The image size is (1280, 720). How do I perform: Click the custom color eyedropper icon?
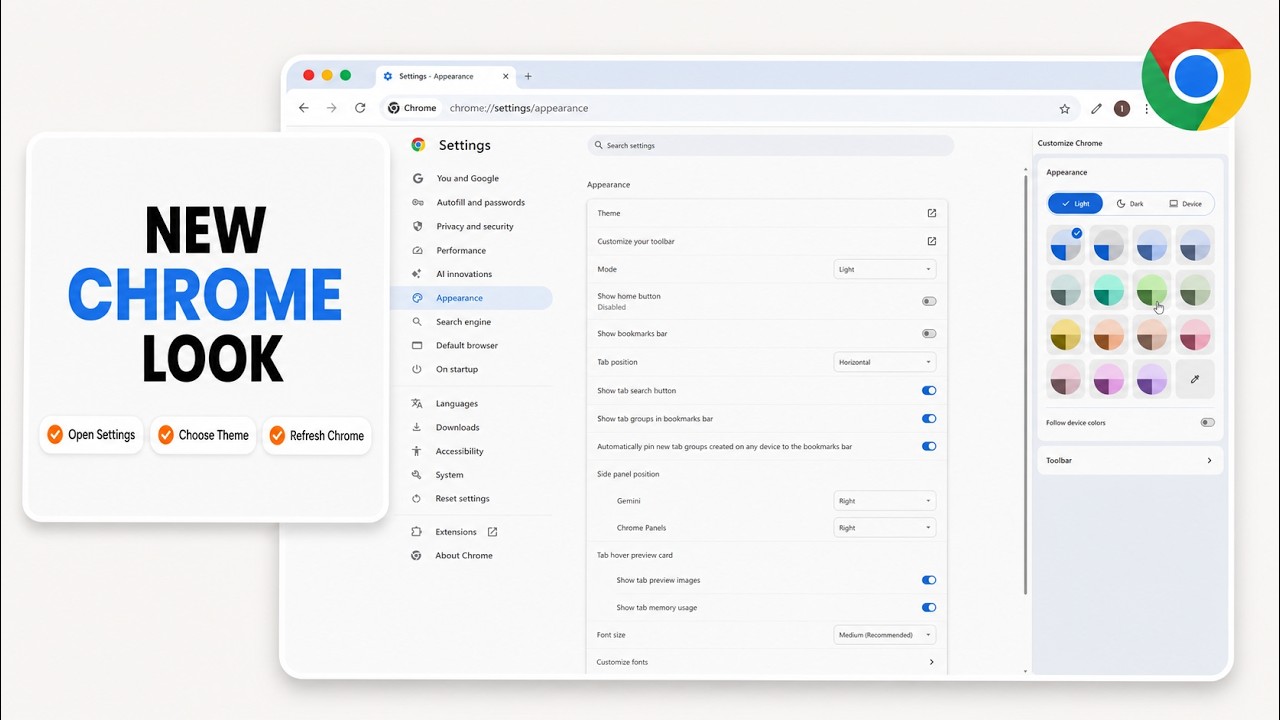[1195, 379]
